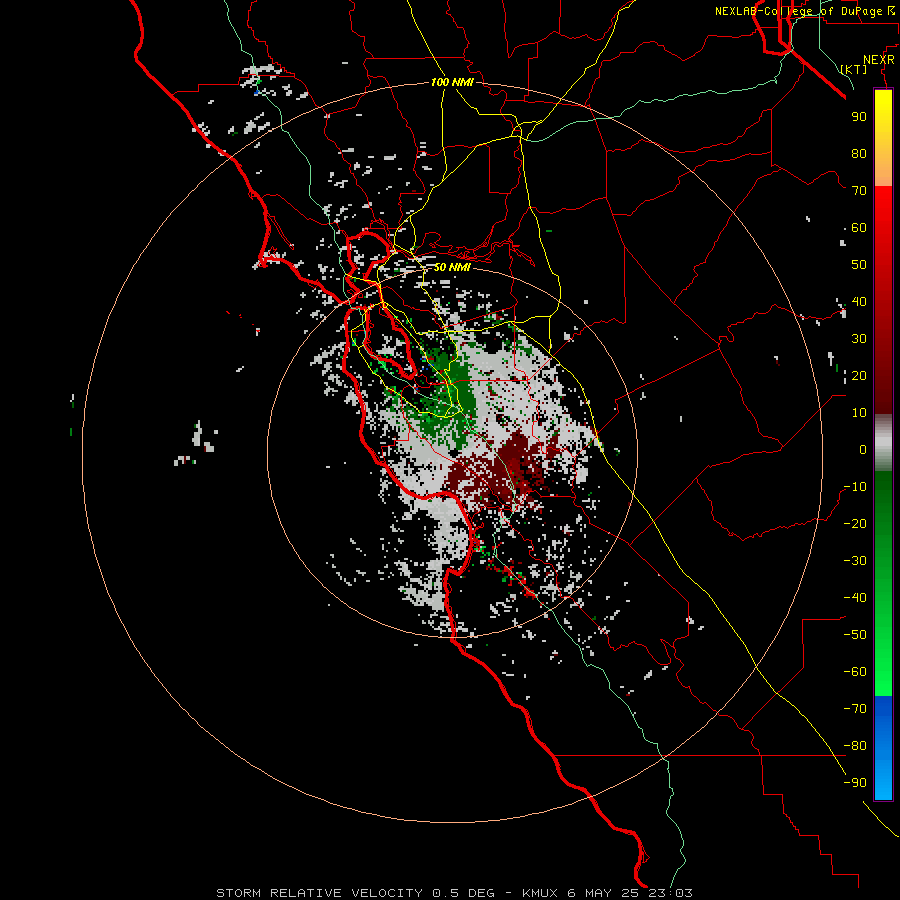Viewport: 900px width, 900px height.
Task: Click the 70 value on velocity scale
Action: pyautogui.click(x=859, y=191)
